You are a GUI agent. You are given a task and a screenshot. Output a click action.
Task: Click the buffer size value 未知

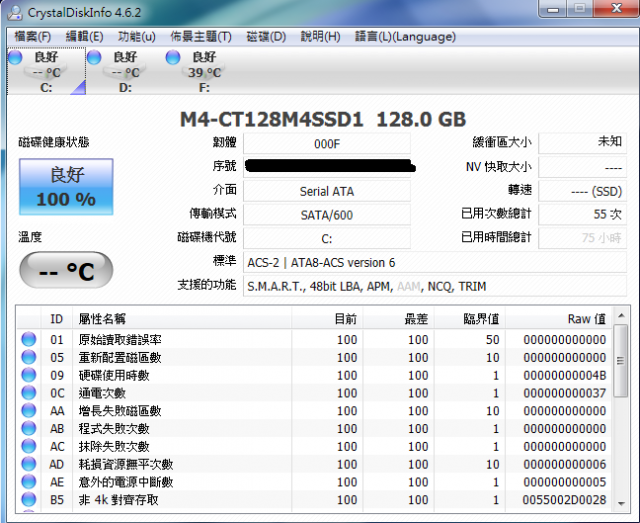pos(582,143)
